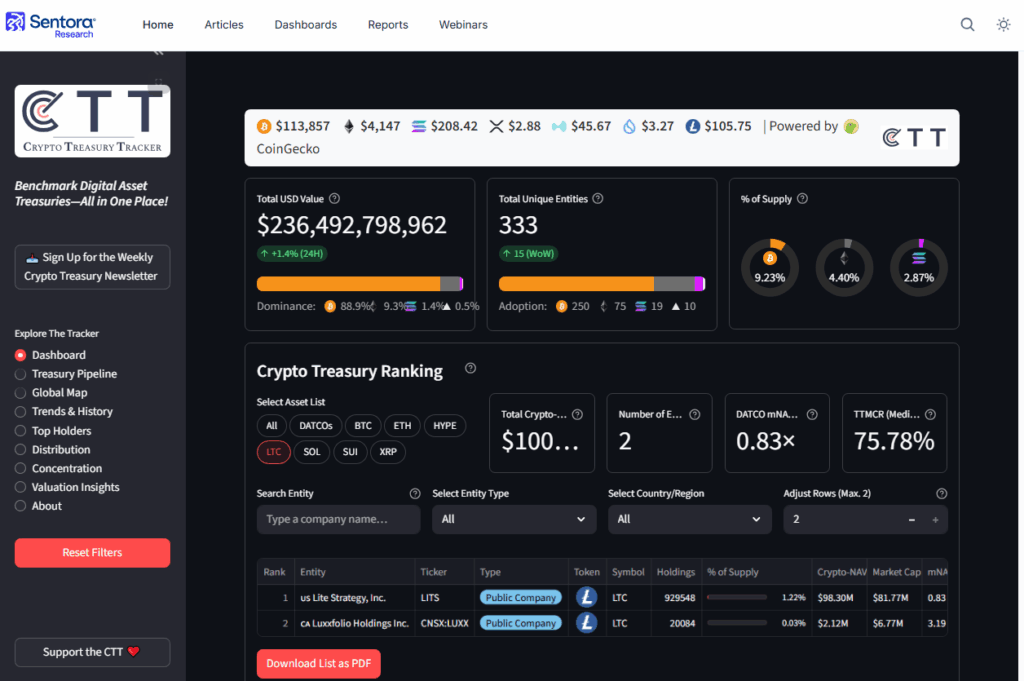1024x681 pixels.
Task: Choose Top Holders in tracker list
Action: (21, 431)
